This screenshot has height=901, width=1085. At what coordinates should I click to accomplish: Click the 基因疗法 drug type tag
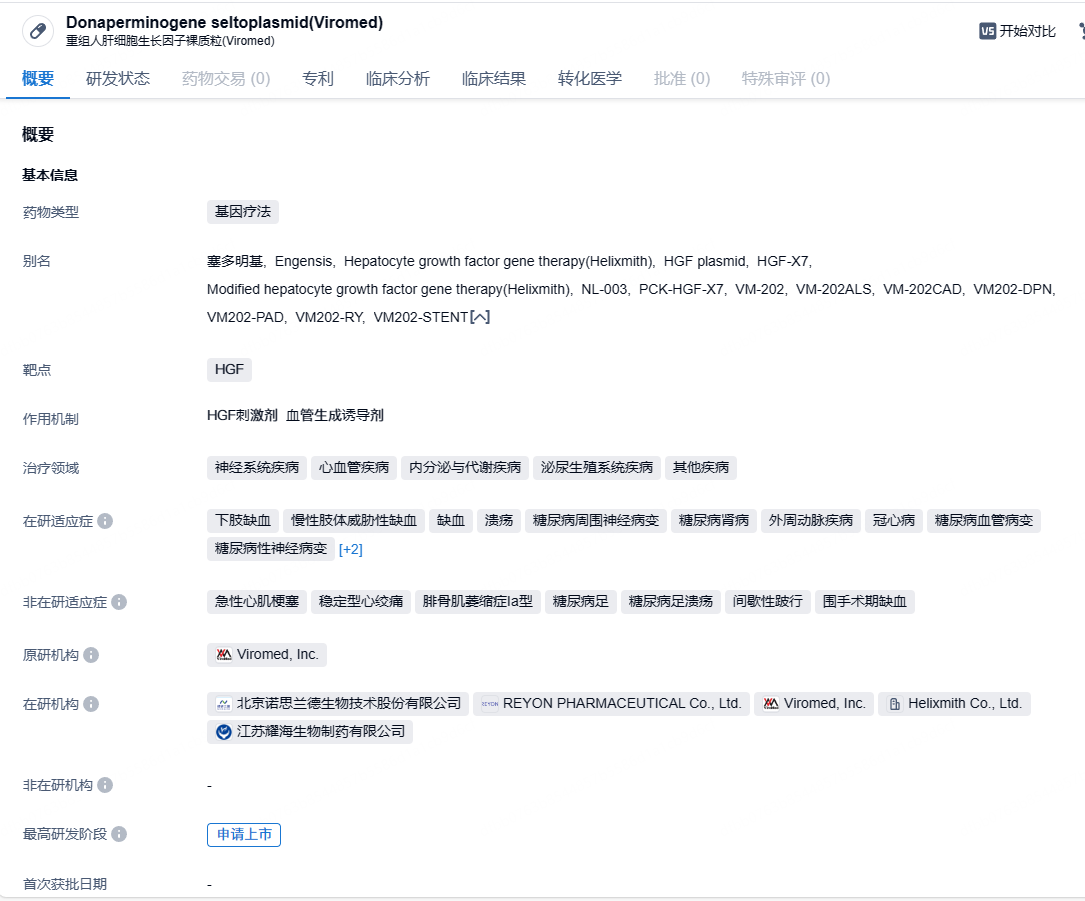(243, 212)
